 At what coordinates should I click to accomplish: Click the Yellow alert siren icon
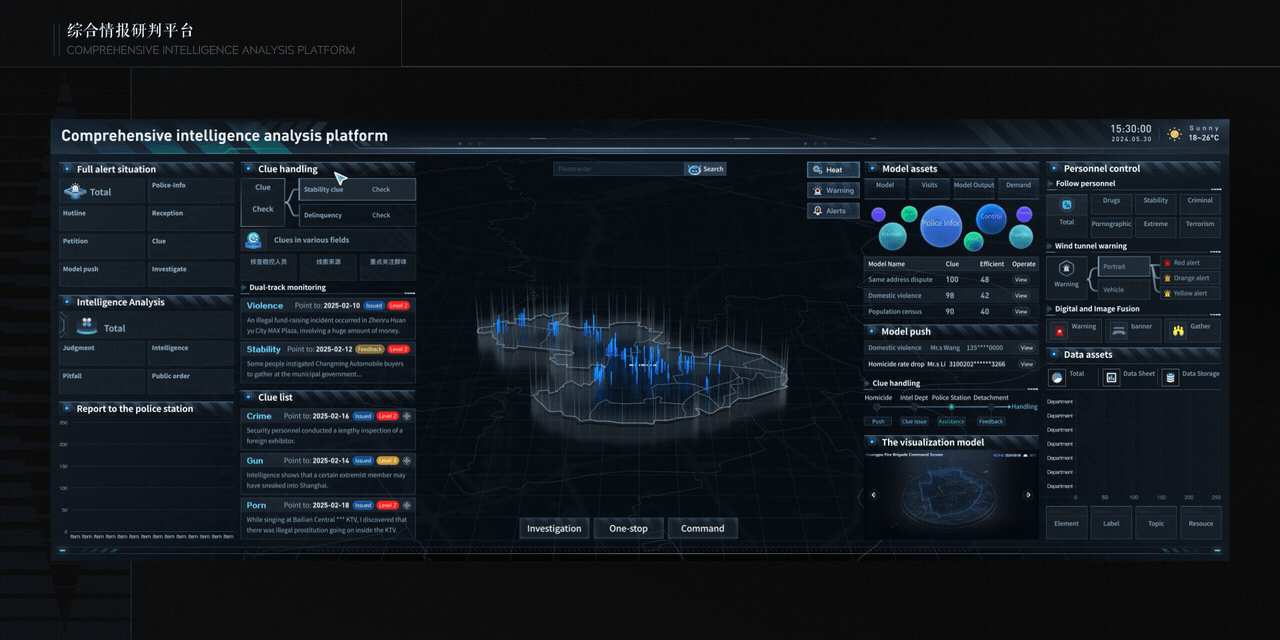tap(1167, 293)
